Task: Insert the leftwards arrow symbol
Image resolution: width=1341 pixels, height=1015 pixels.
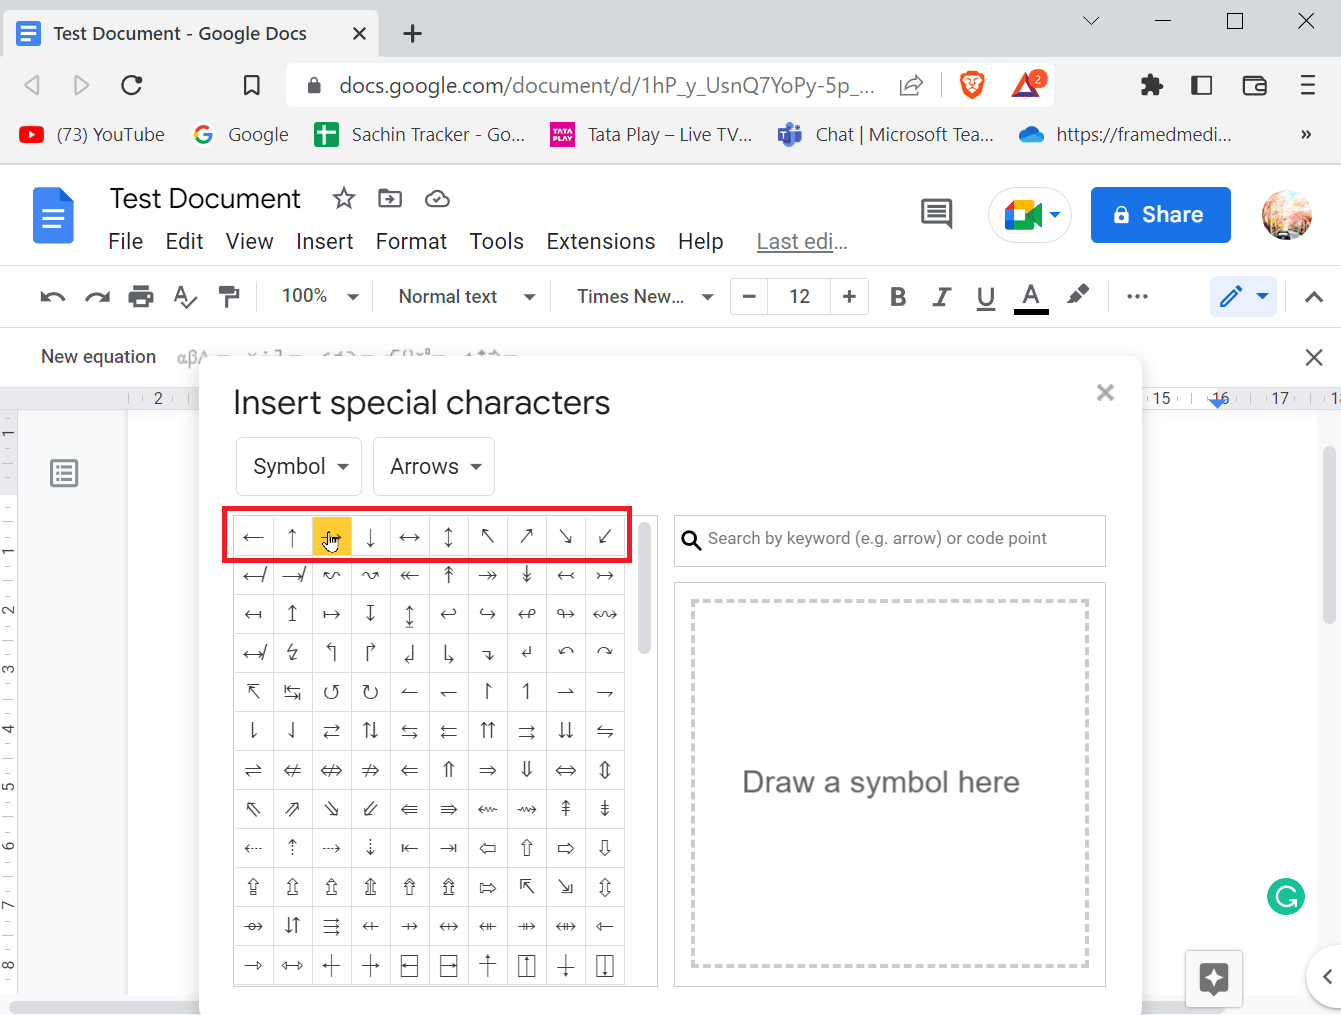Action: [253, 537]
